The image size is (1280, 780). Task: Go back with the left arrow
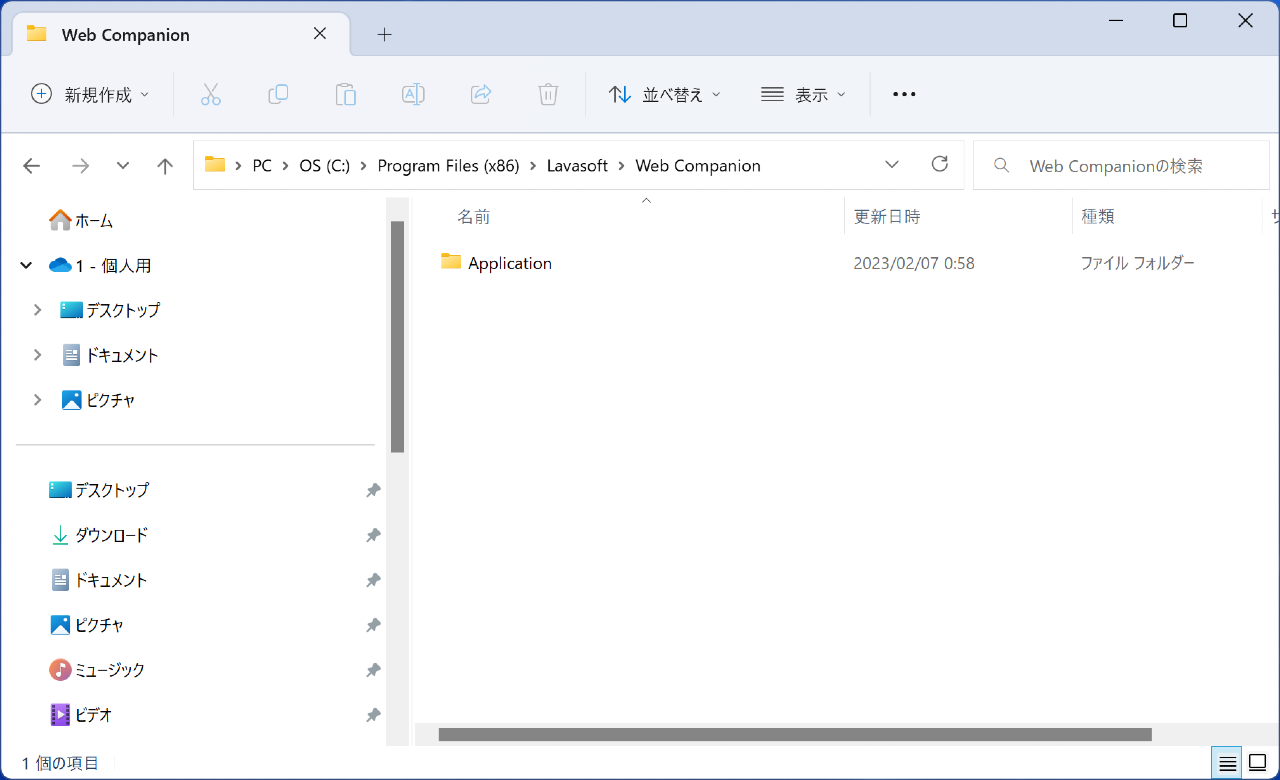pyautogui.click(x=32, y=166)
